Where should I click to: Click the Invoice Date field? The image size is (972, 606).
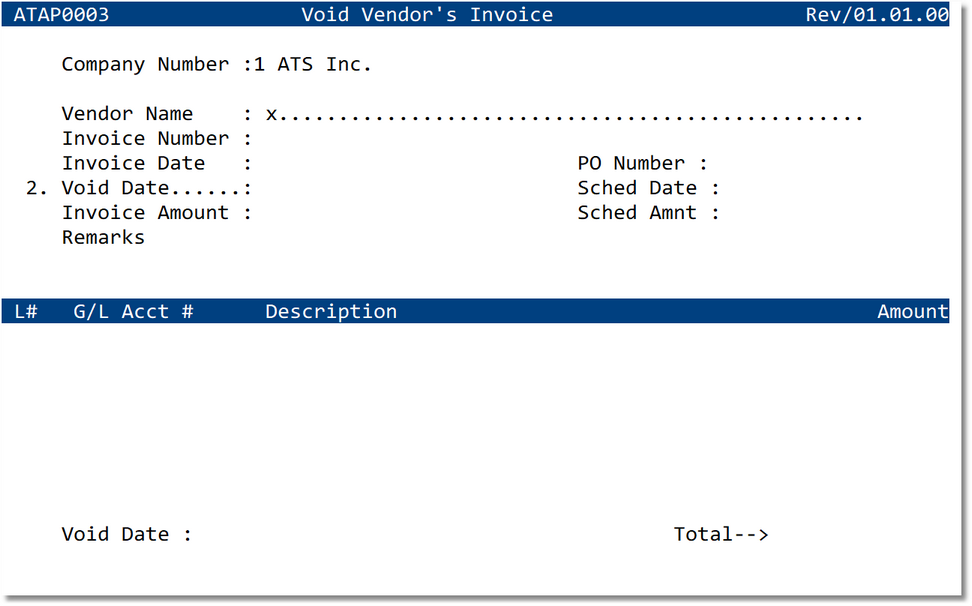coord(330,164)
